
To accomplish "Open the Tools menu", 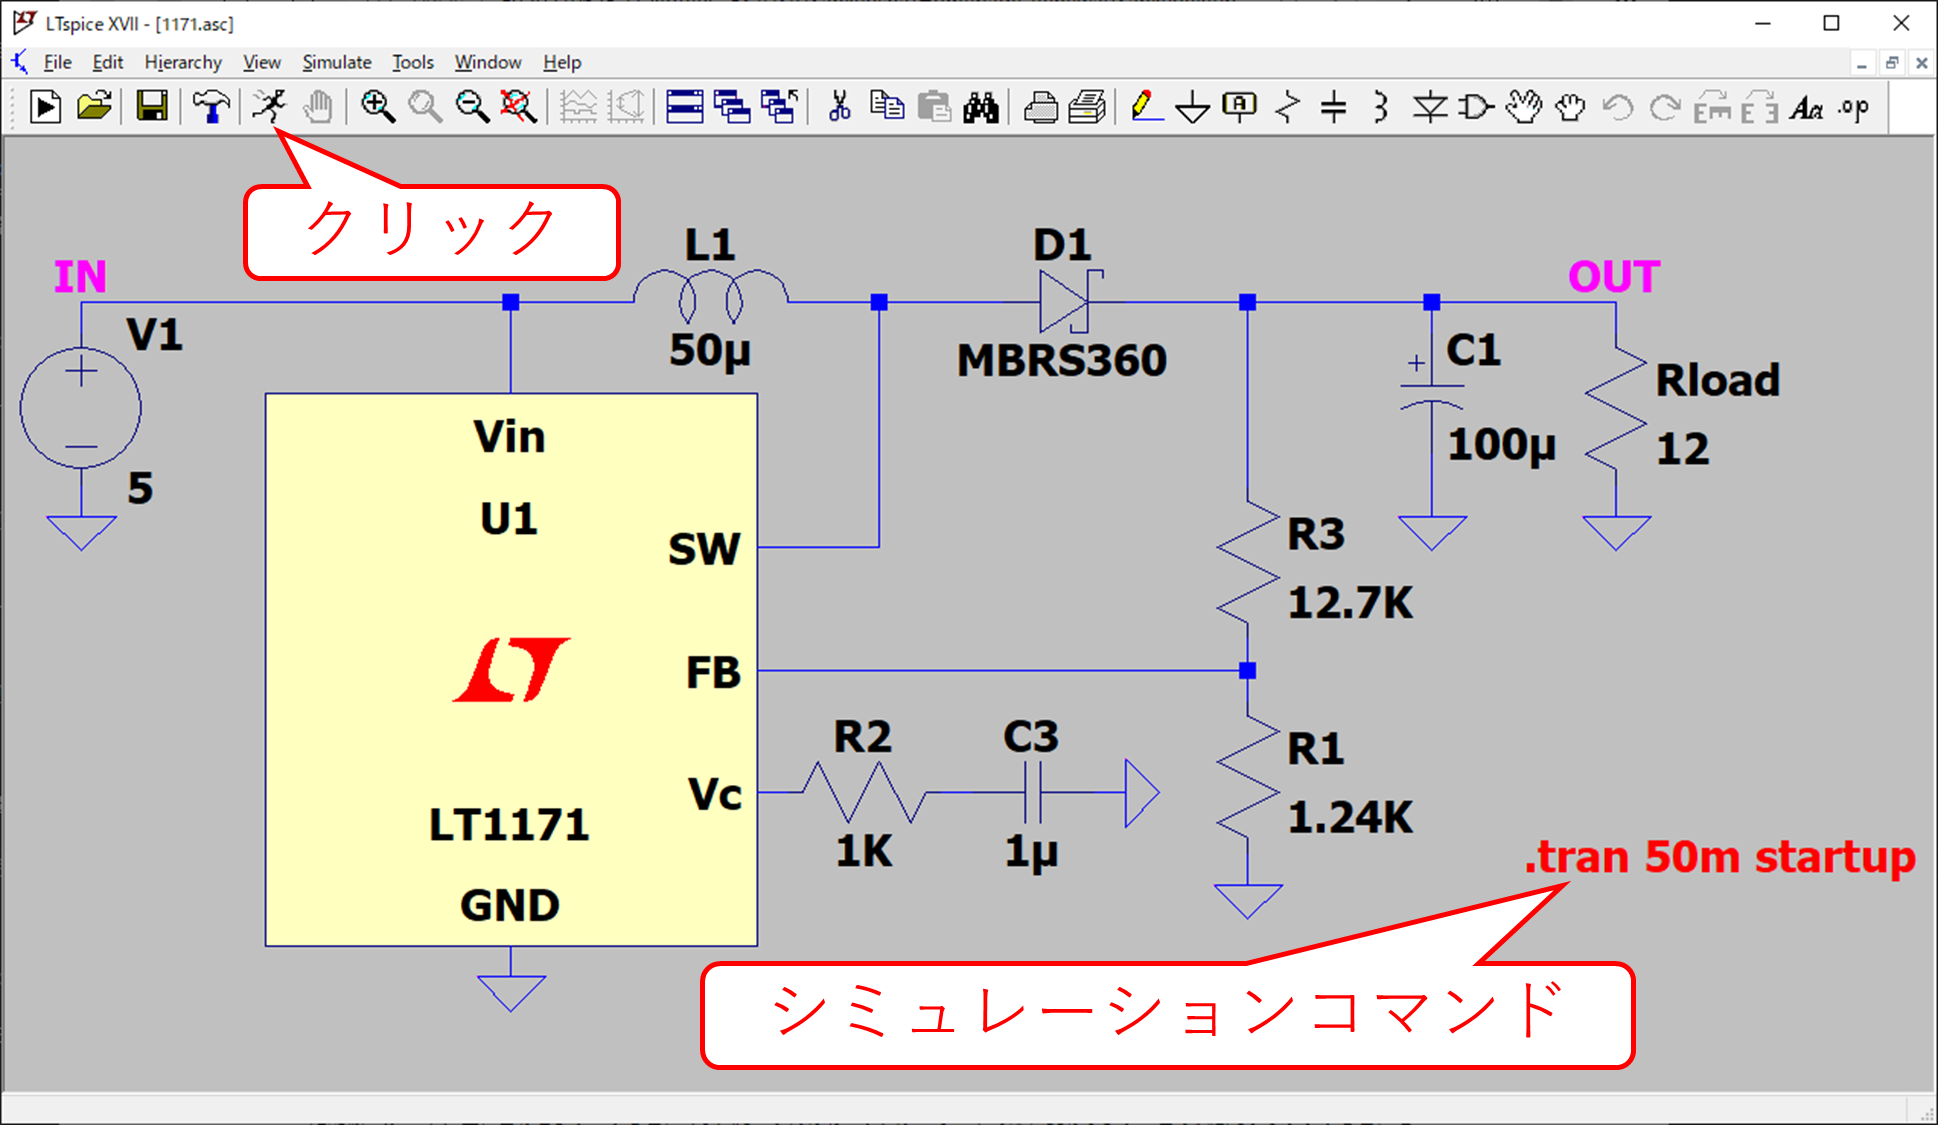I will point(412,62).
